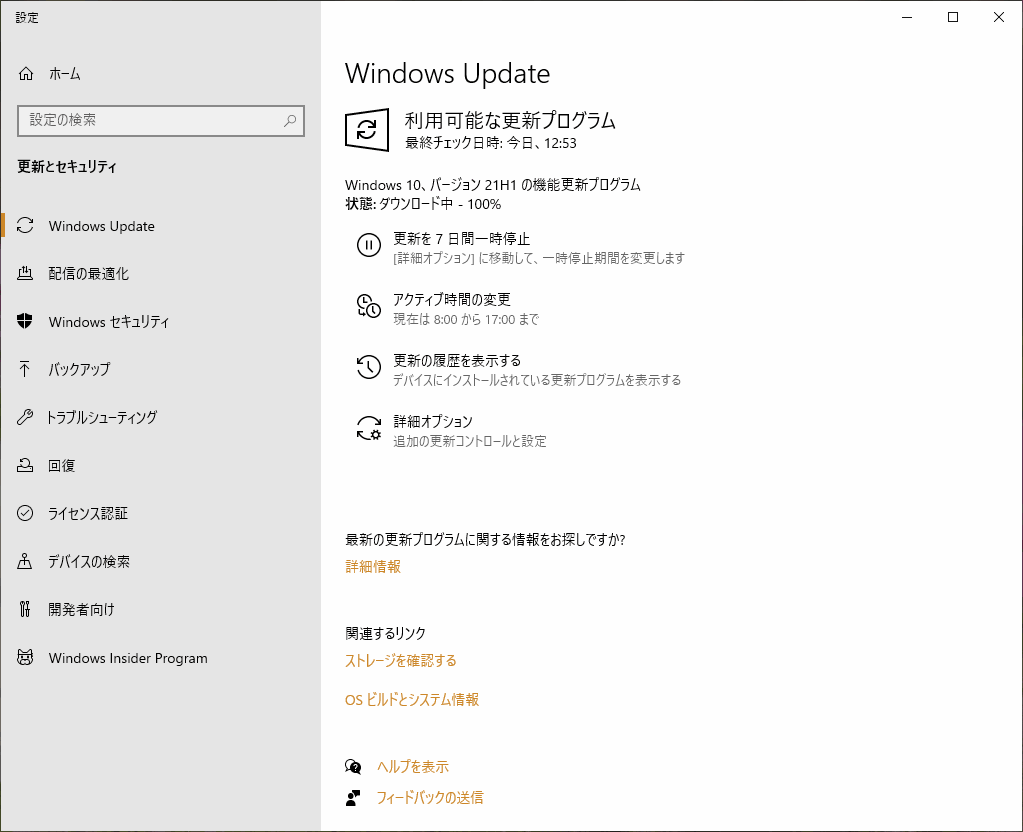The height and width of the screenshot is (832, 1023).
Task: Click OS ビルドとシステム情報 link
Action: [412, 700]
